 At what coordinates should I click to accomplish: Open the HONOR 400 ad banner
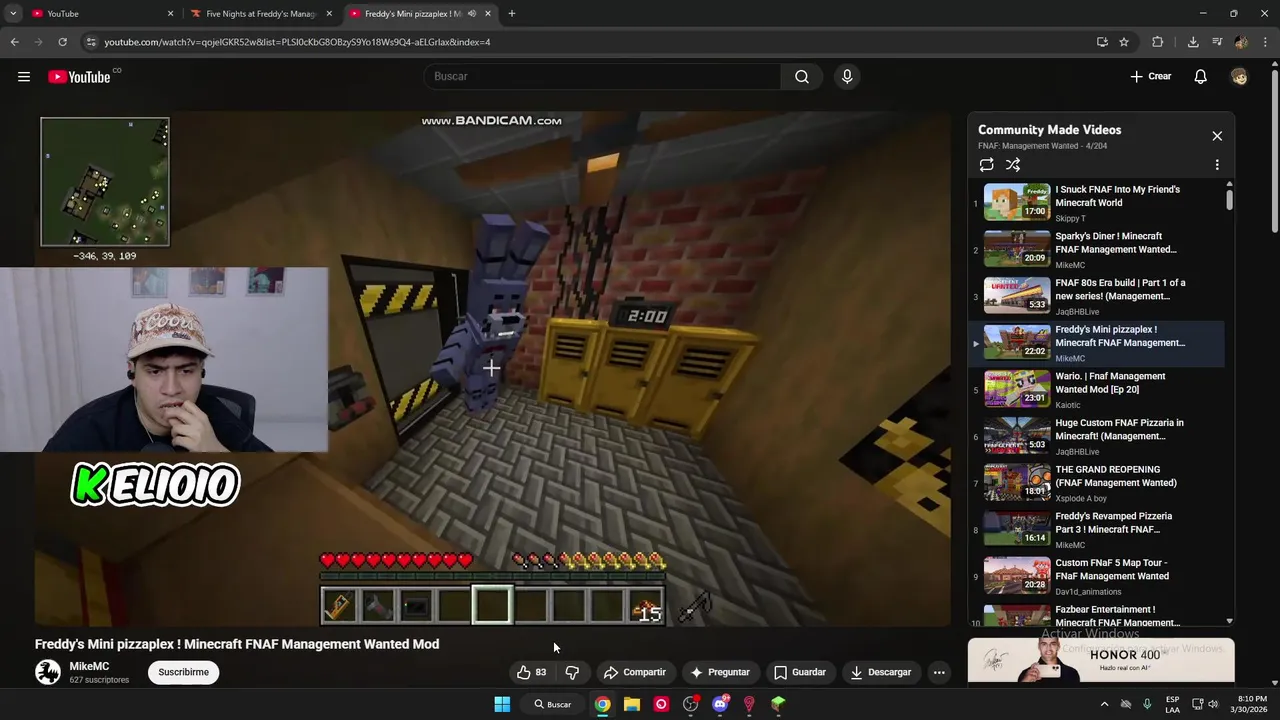pyautogui.click(x=1101, y=660)
